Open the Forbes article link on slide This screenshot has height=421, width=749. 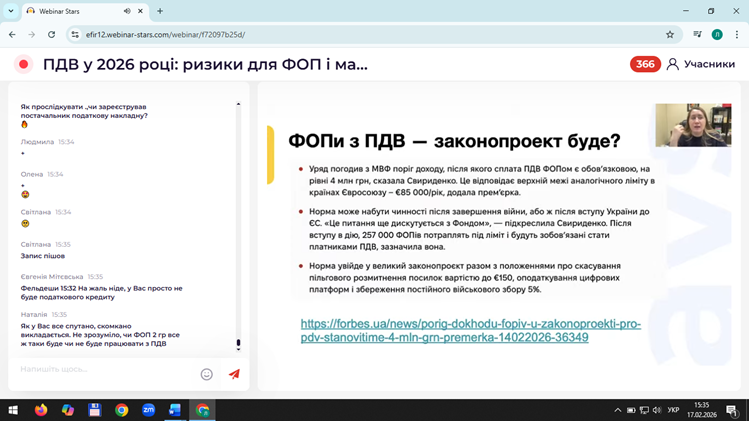(x=470, y=331)
